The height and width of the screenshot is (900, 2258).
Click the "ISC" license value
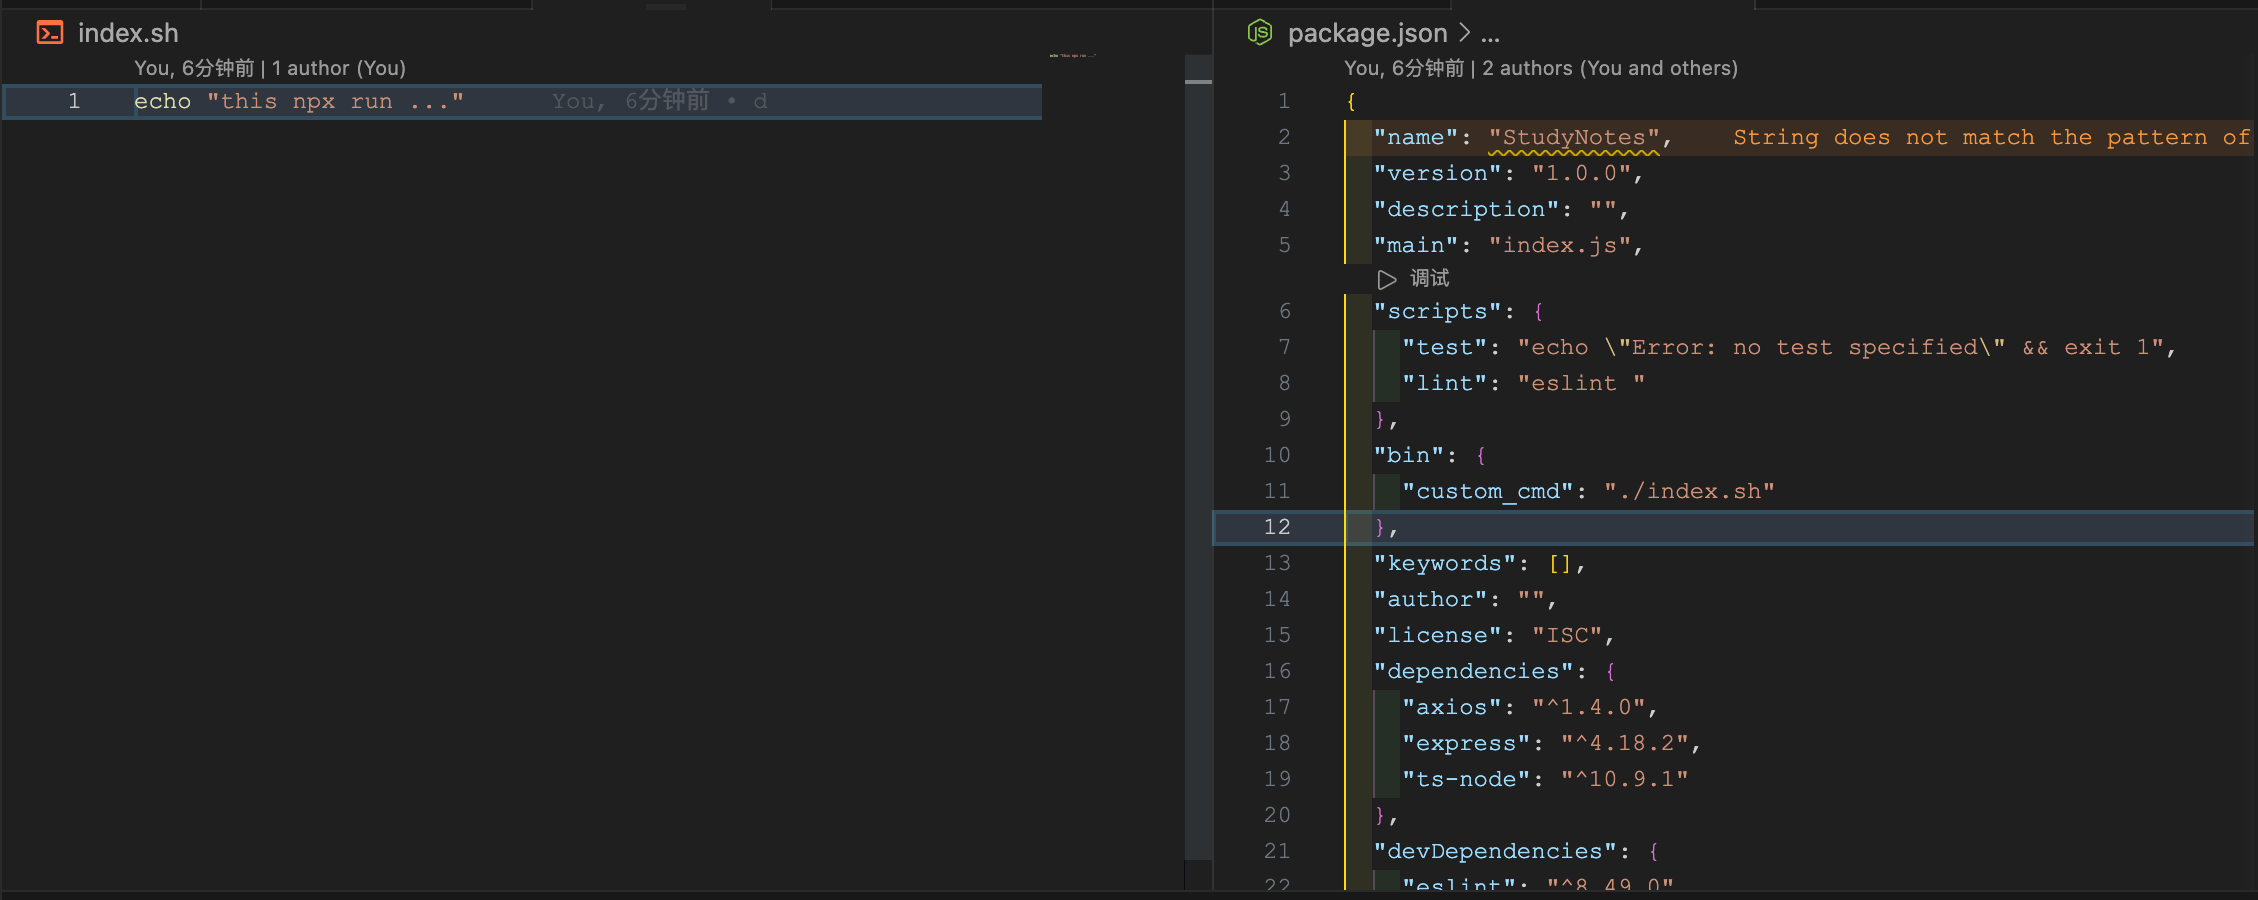(x=1567, y=635)
